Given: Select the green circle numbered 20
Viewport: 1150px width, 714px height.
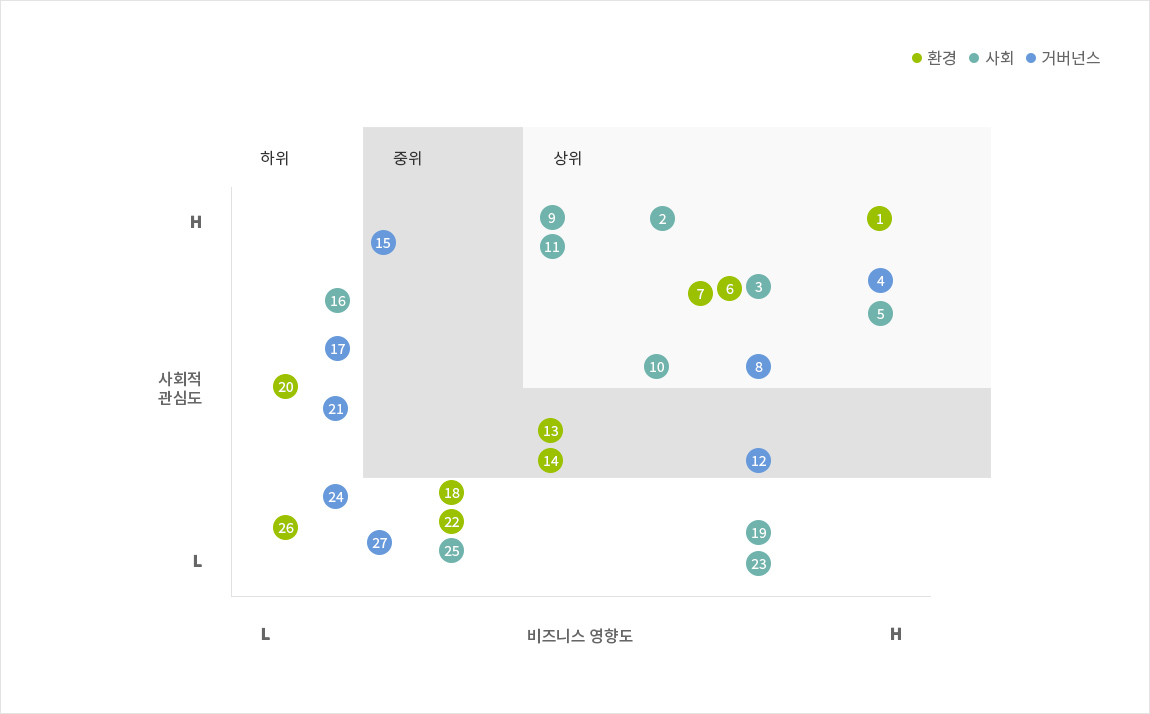Looking at the screenshot, I should (285, 386).
